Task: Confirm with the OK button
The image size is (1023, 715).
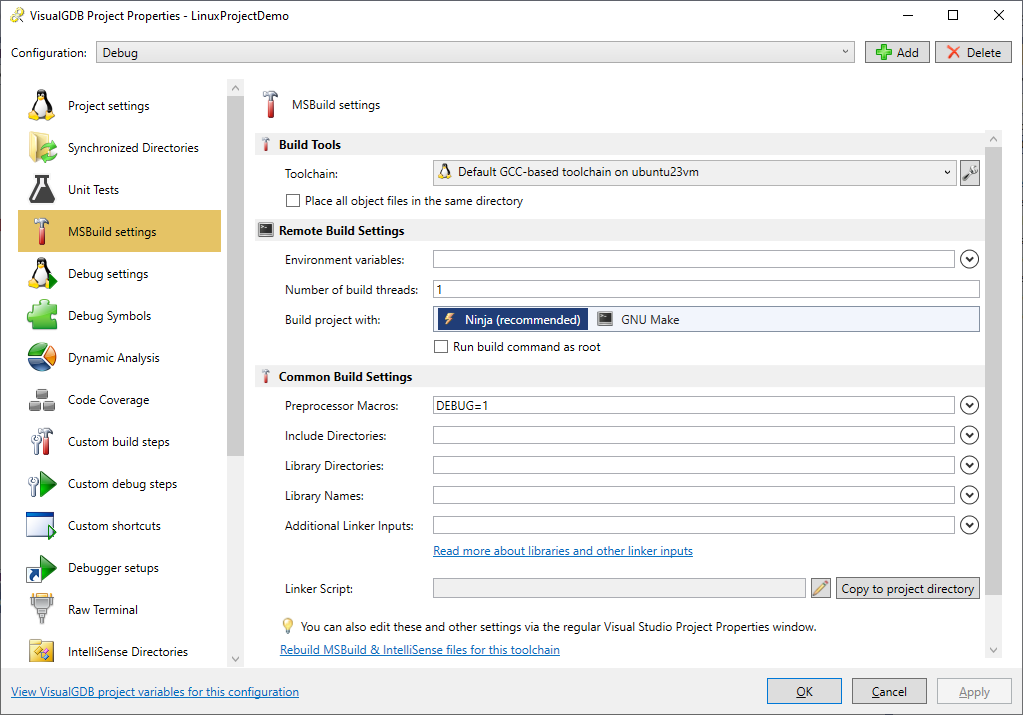Action: 804,692
